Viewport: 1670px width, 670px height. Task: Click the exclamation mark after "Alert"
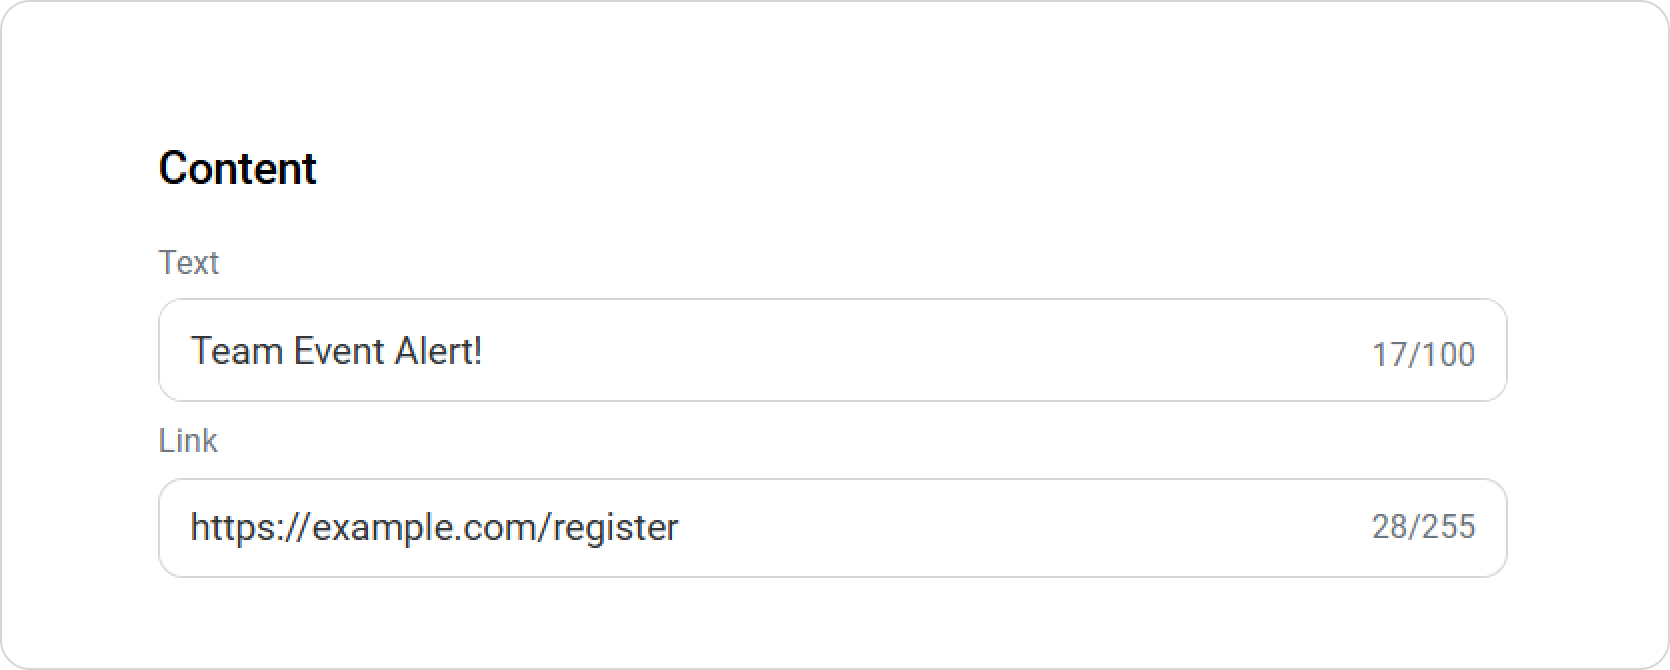click(477, 351)
